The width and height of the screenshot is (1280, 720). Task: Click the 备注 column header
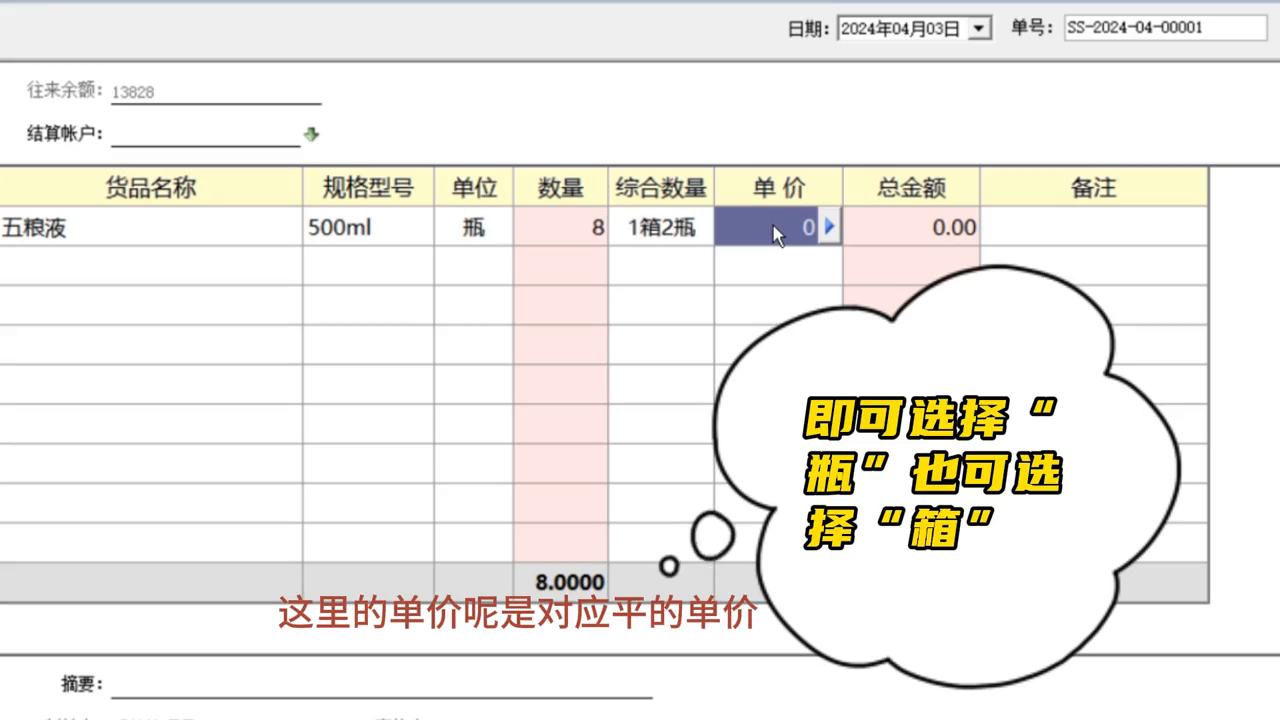pos(1094,187)
